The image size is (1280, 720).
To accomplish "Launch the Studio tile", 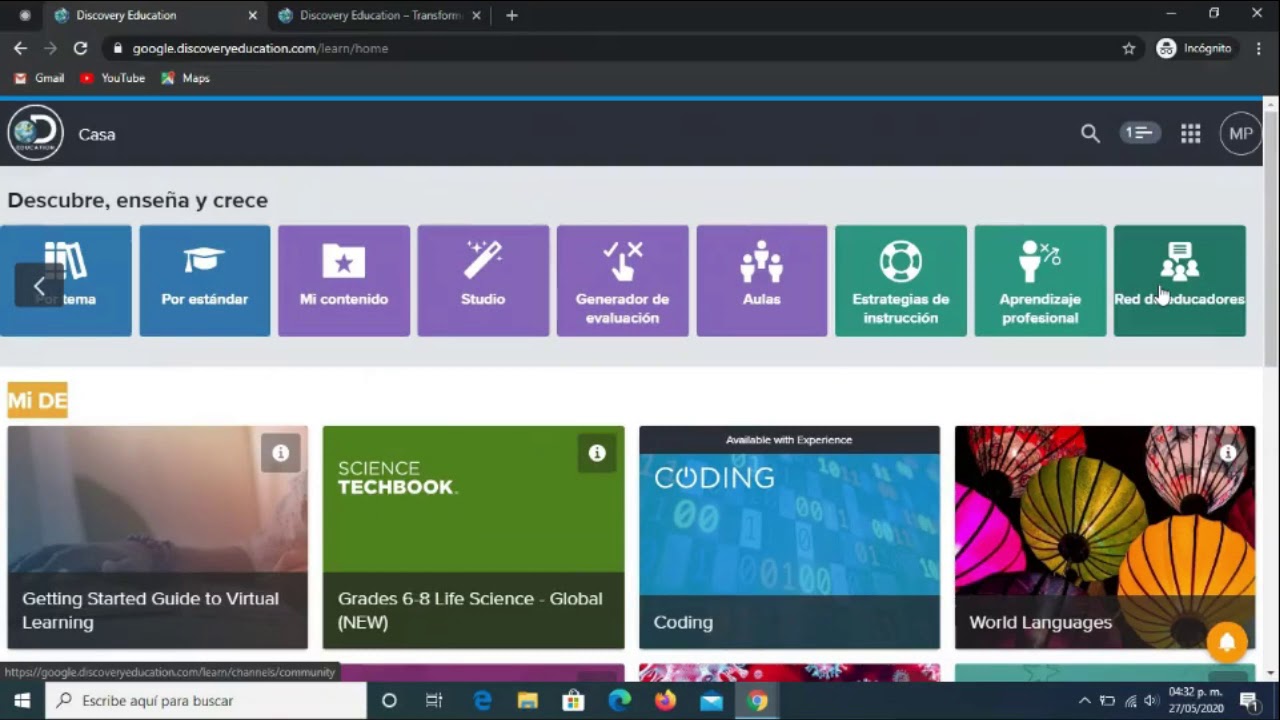I will 483,280.
